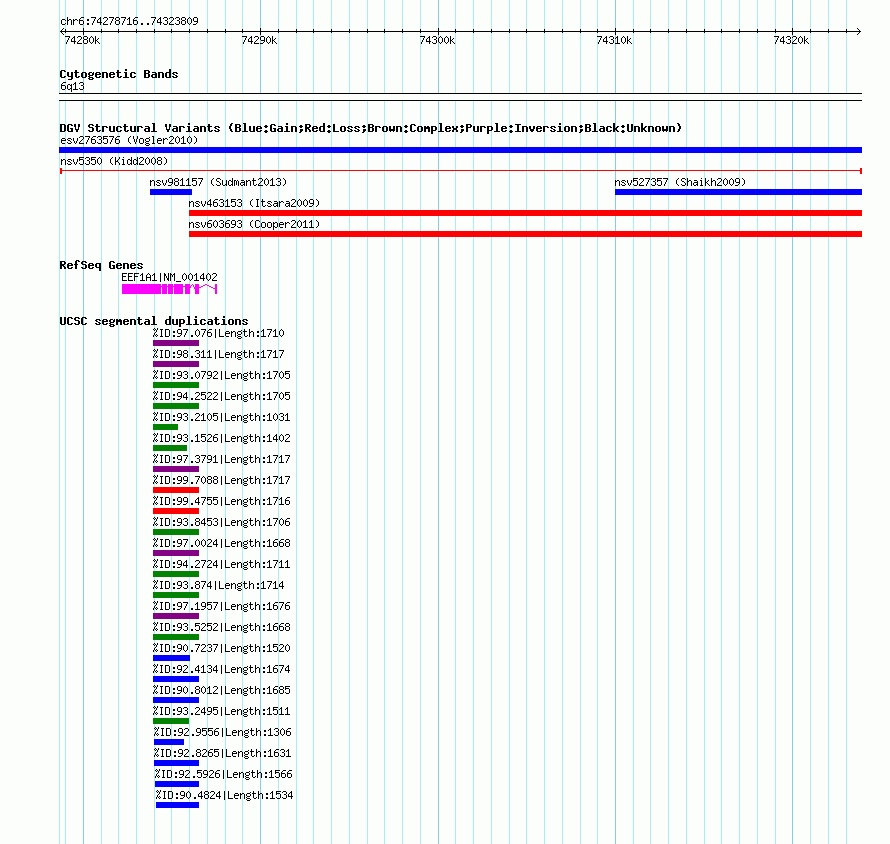Select the 6q13 band label
The width and height of the screenshot is (890, 844).
[x=72, y=86]
